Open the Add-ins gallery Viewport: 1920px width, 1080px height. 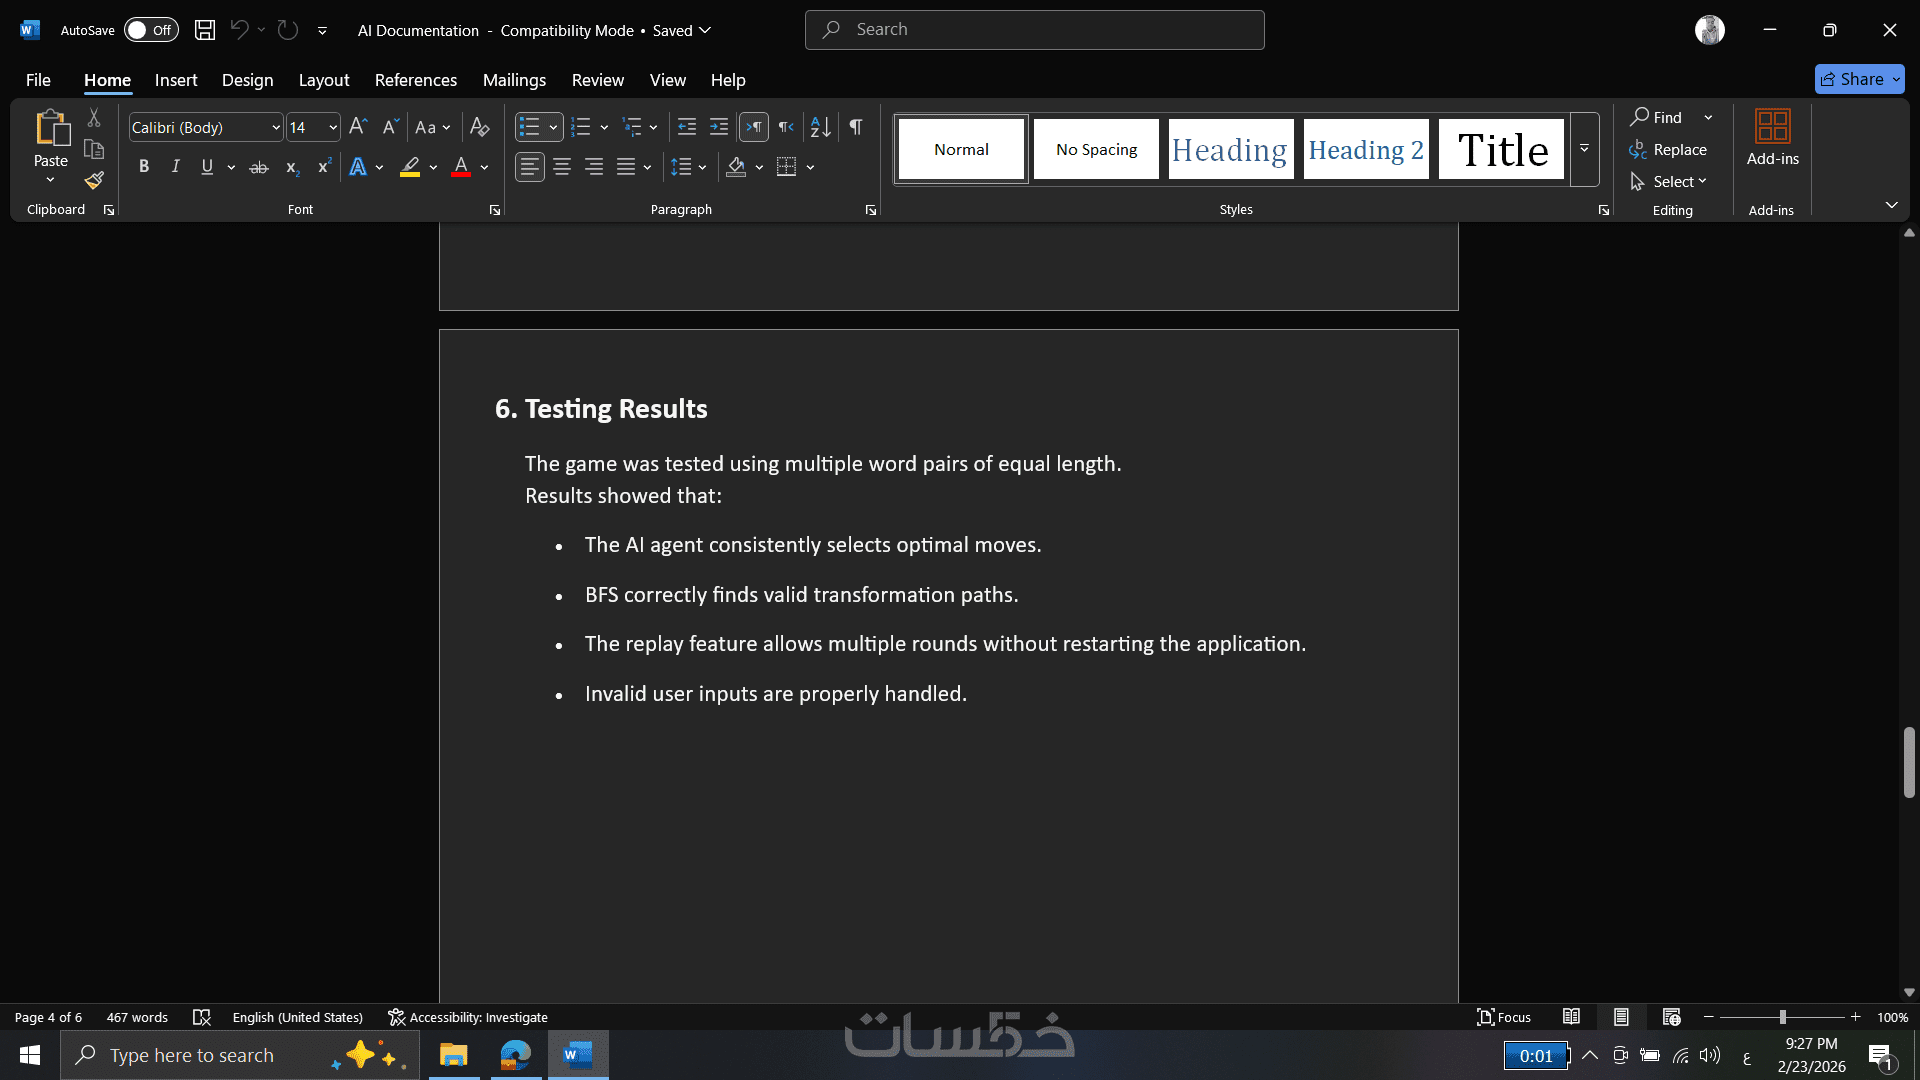point(1772,138)
